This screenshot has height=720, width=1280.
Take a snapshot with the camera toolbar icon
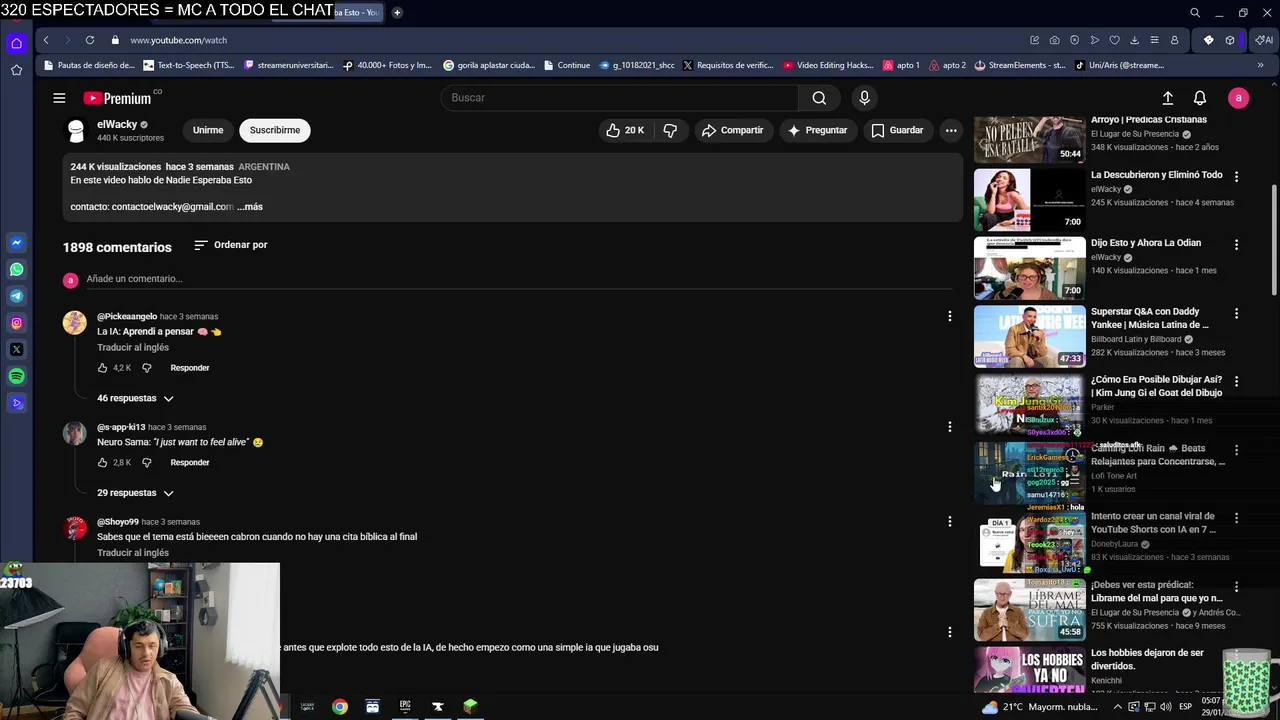[1054, 40]
